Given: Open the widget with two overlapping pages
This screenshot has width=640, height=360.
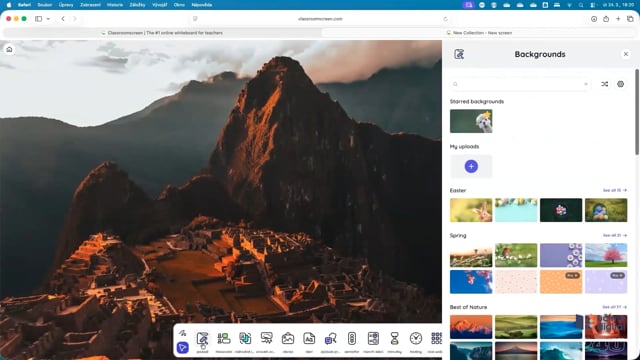Looking at the screenshot, I should click(x=245, y=339).
